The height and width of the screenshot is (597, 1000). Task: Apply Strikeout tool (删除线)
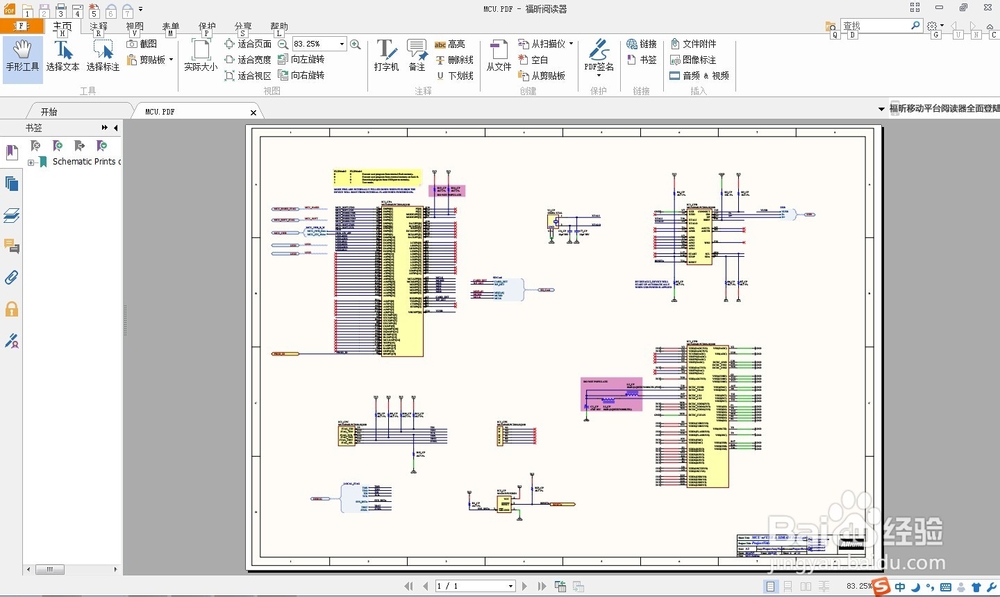(454, 60)
